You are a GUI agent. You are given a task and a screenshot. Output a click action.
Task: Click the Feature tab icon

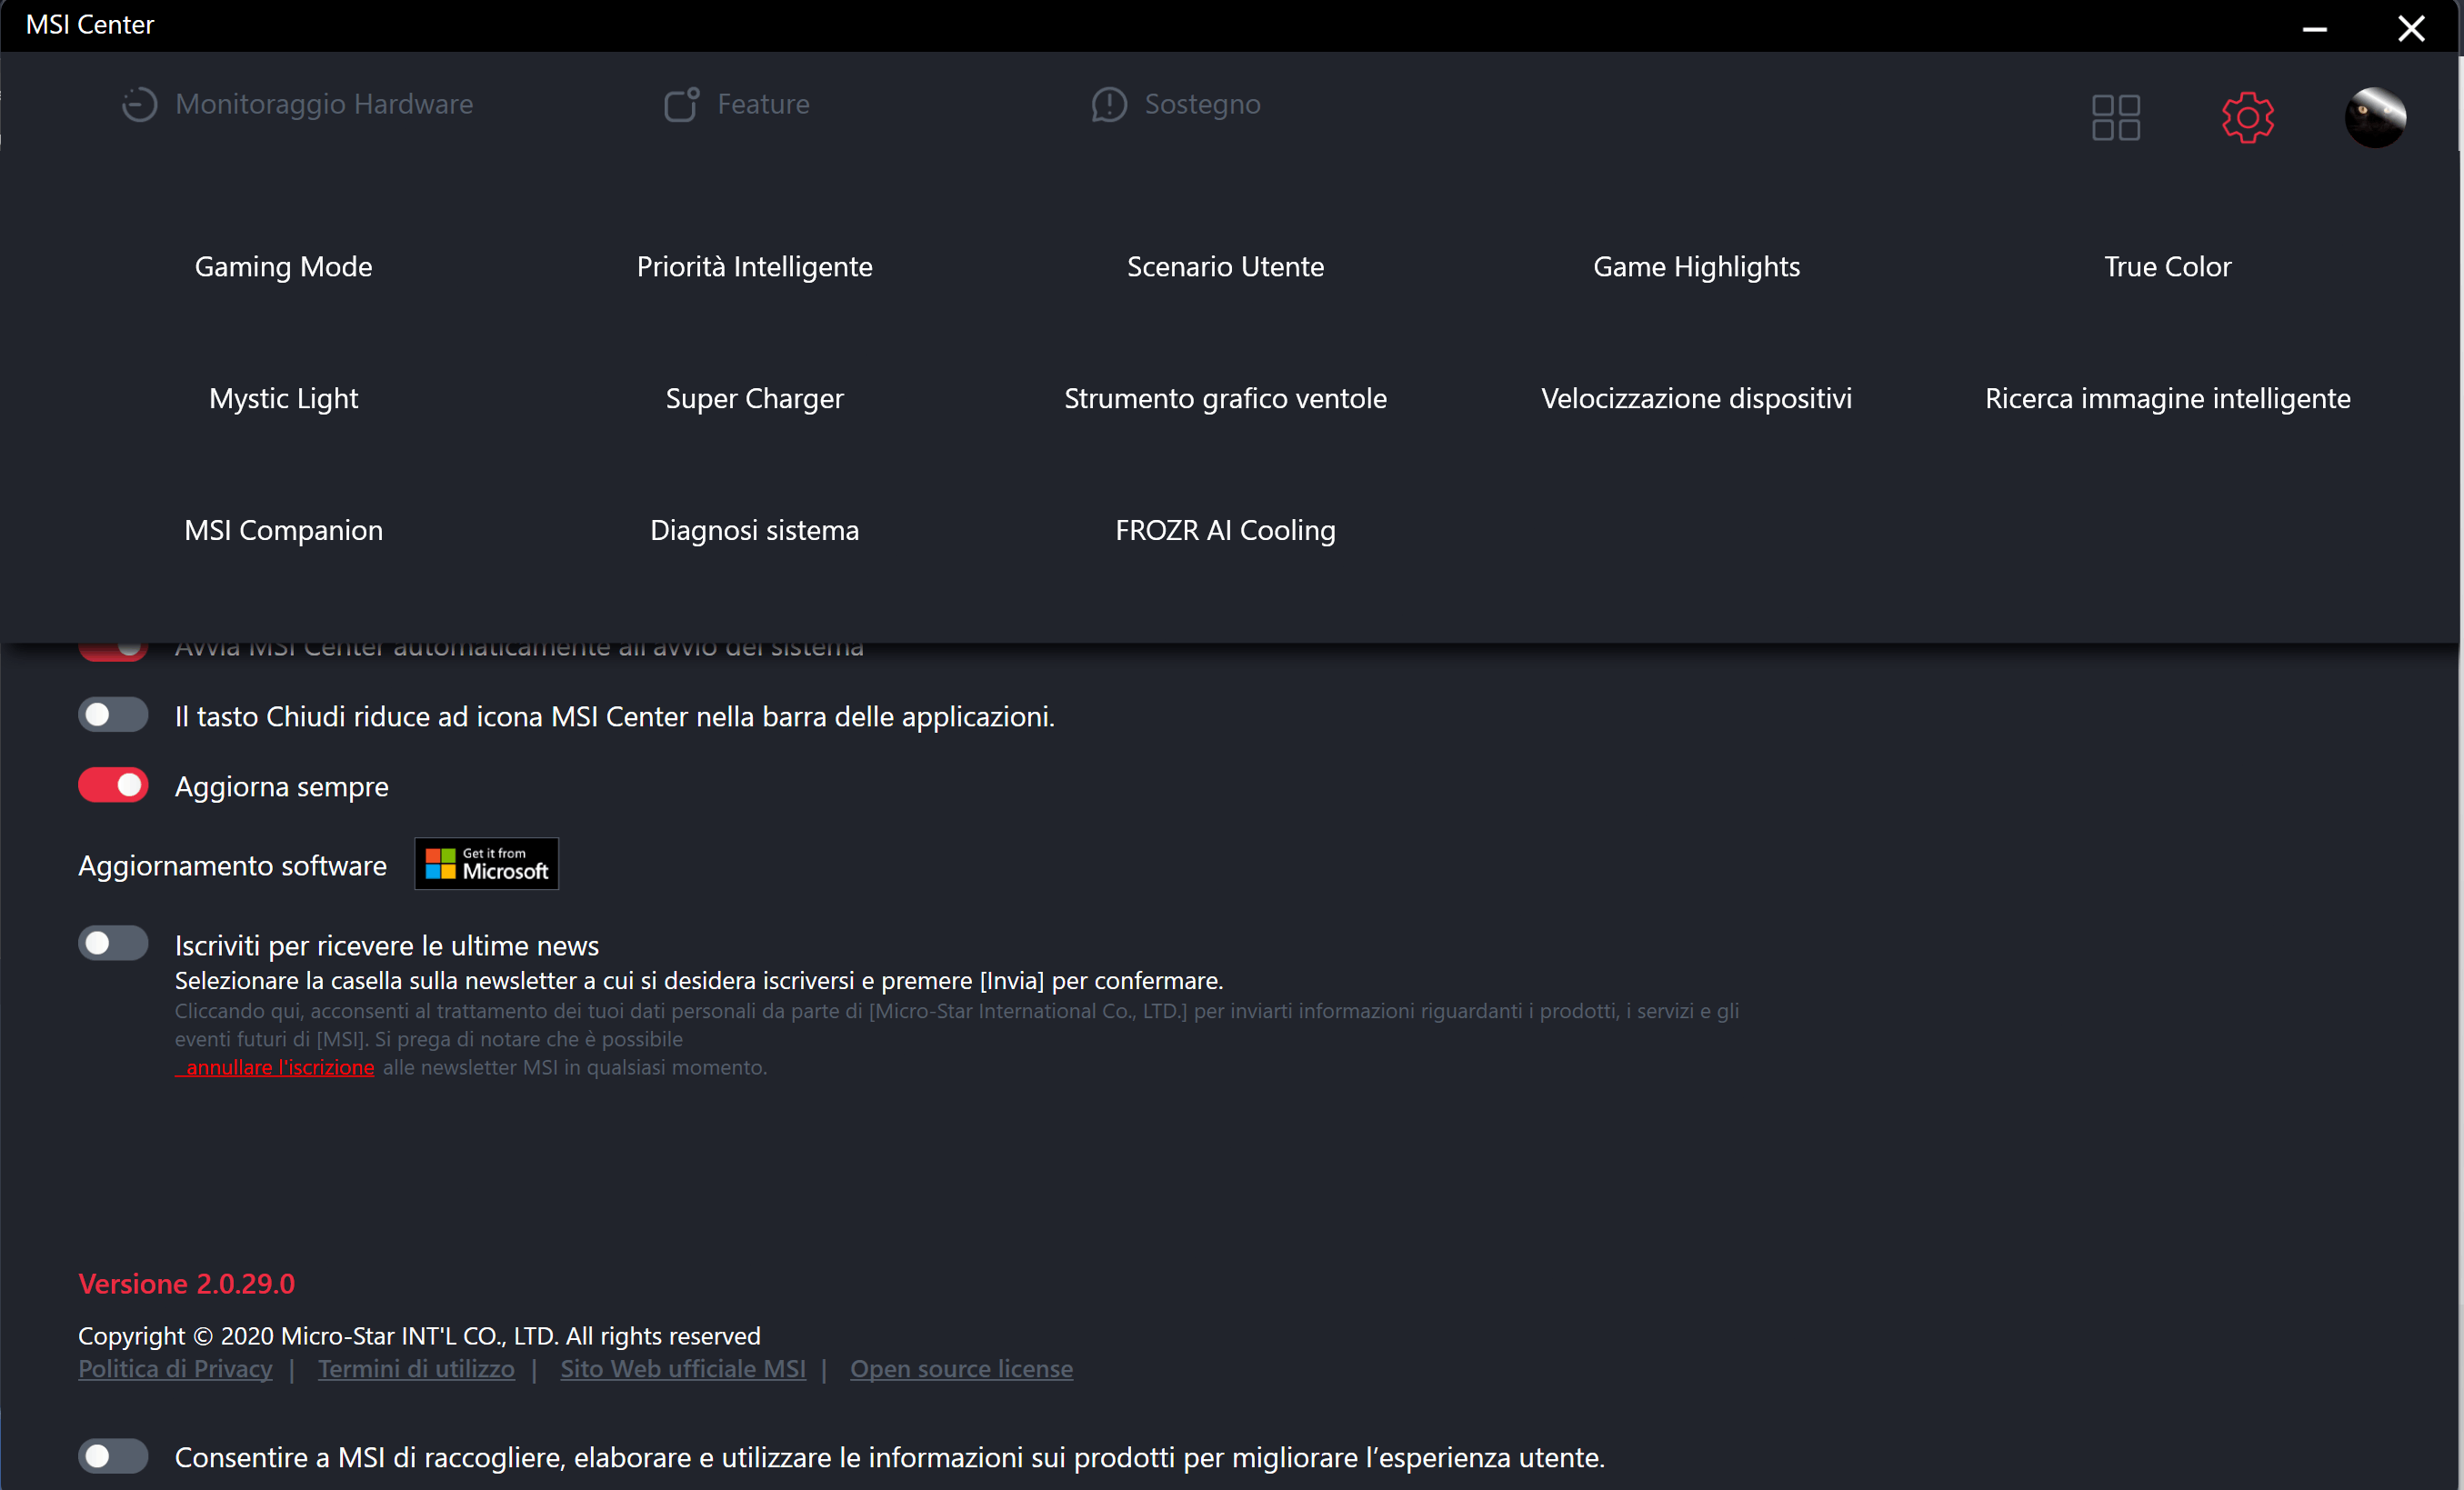682,104
